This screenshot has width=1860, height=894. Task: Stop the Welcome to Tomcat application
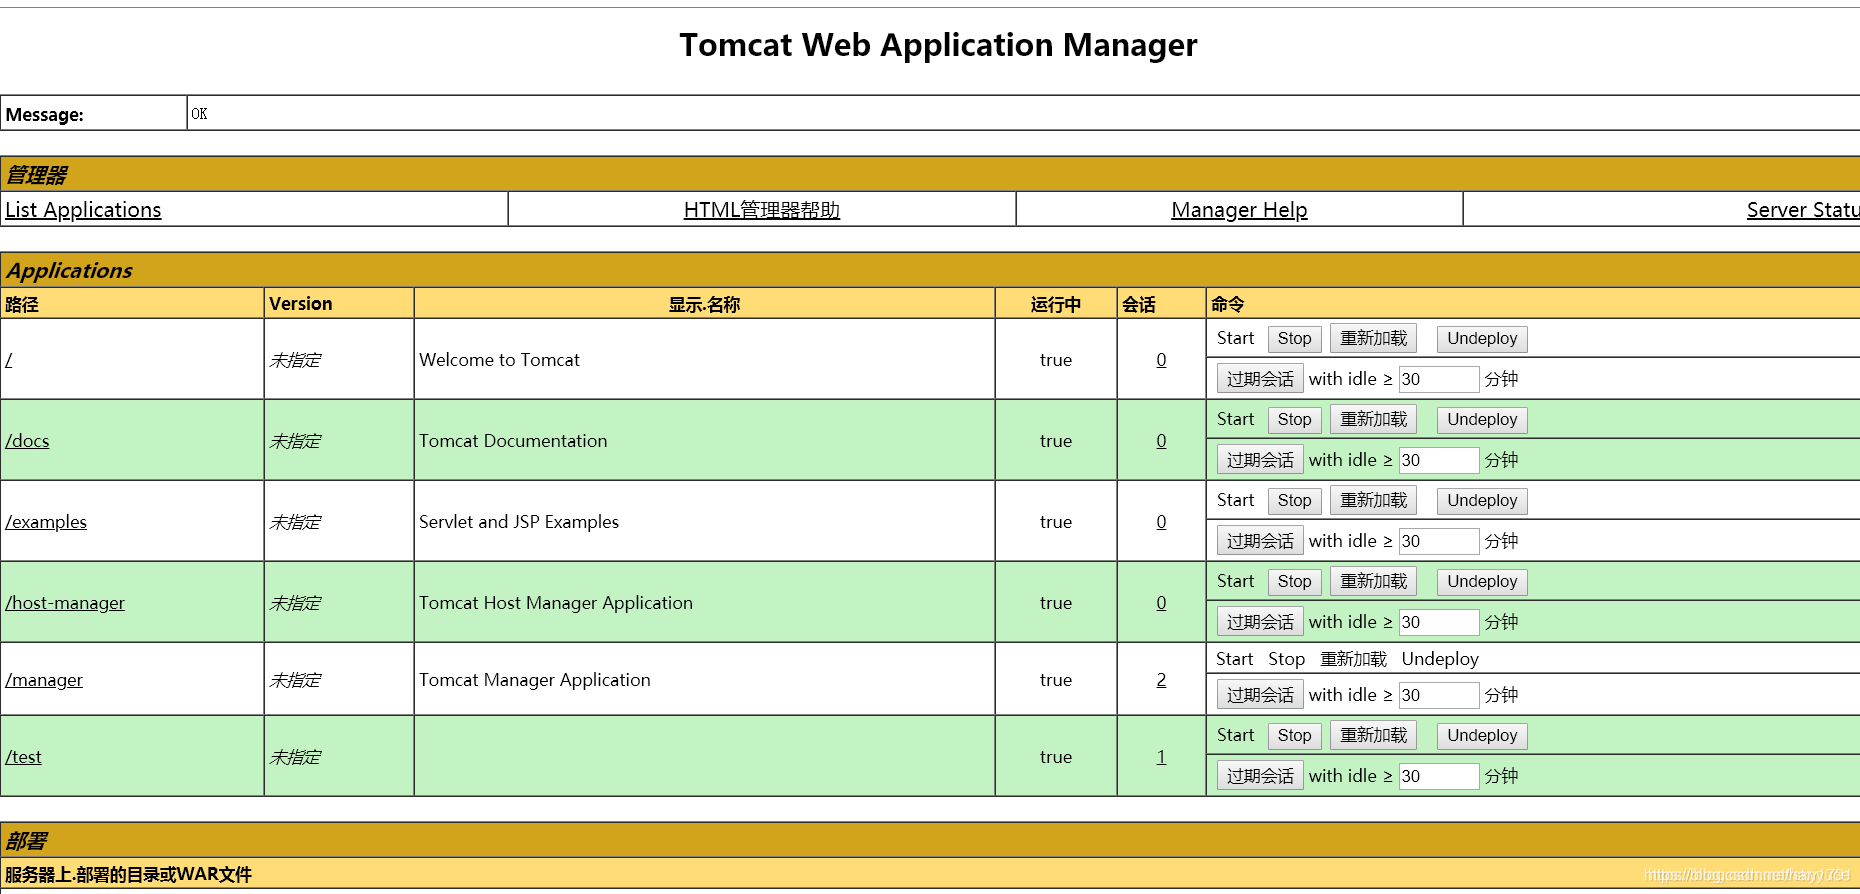pos(1294,339)
